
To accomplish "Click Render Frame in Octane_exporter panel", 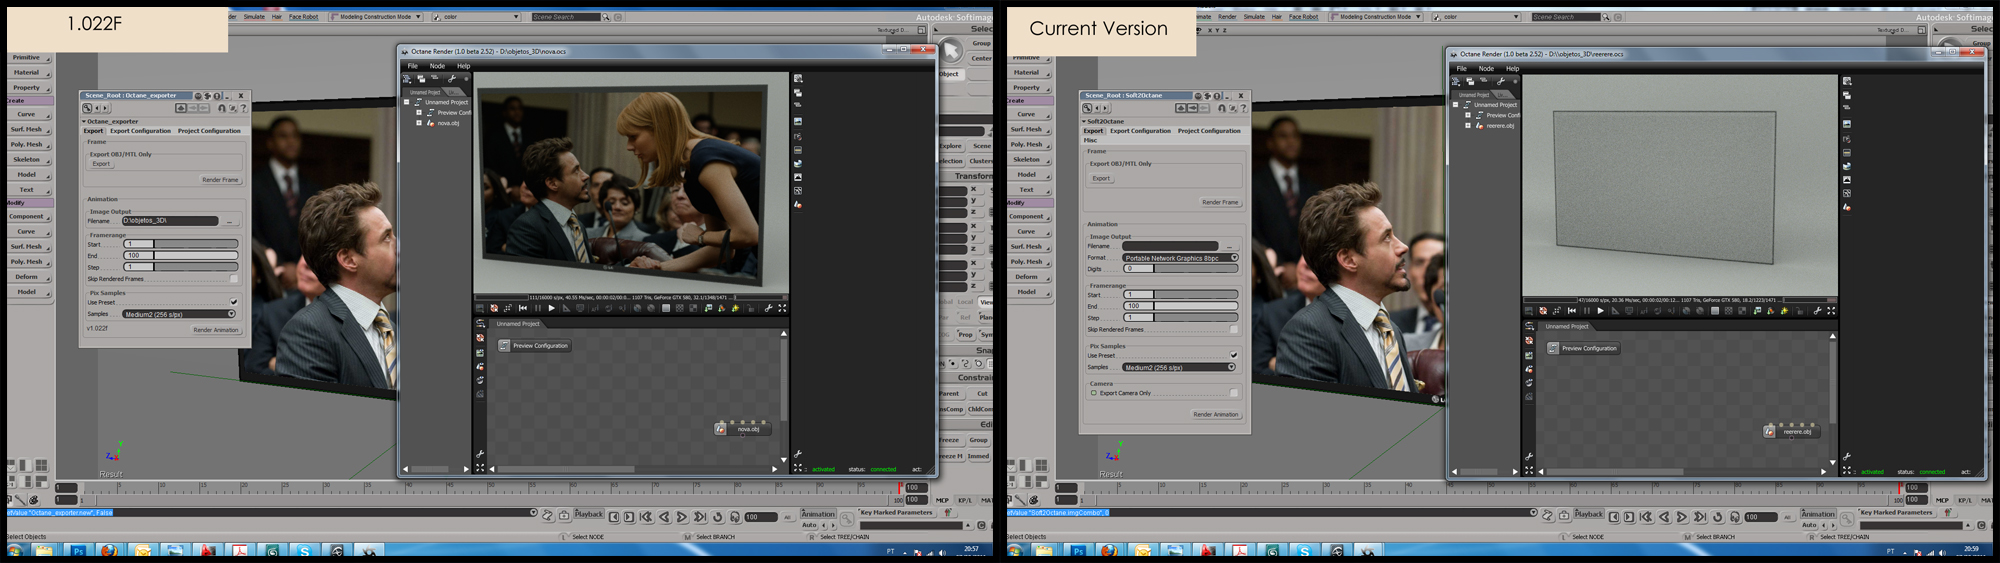I will [x=220, y=180].
